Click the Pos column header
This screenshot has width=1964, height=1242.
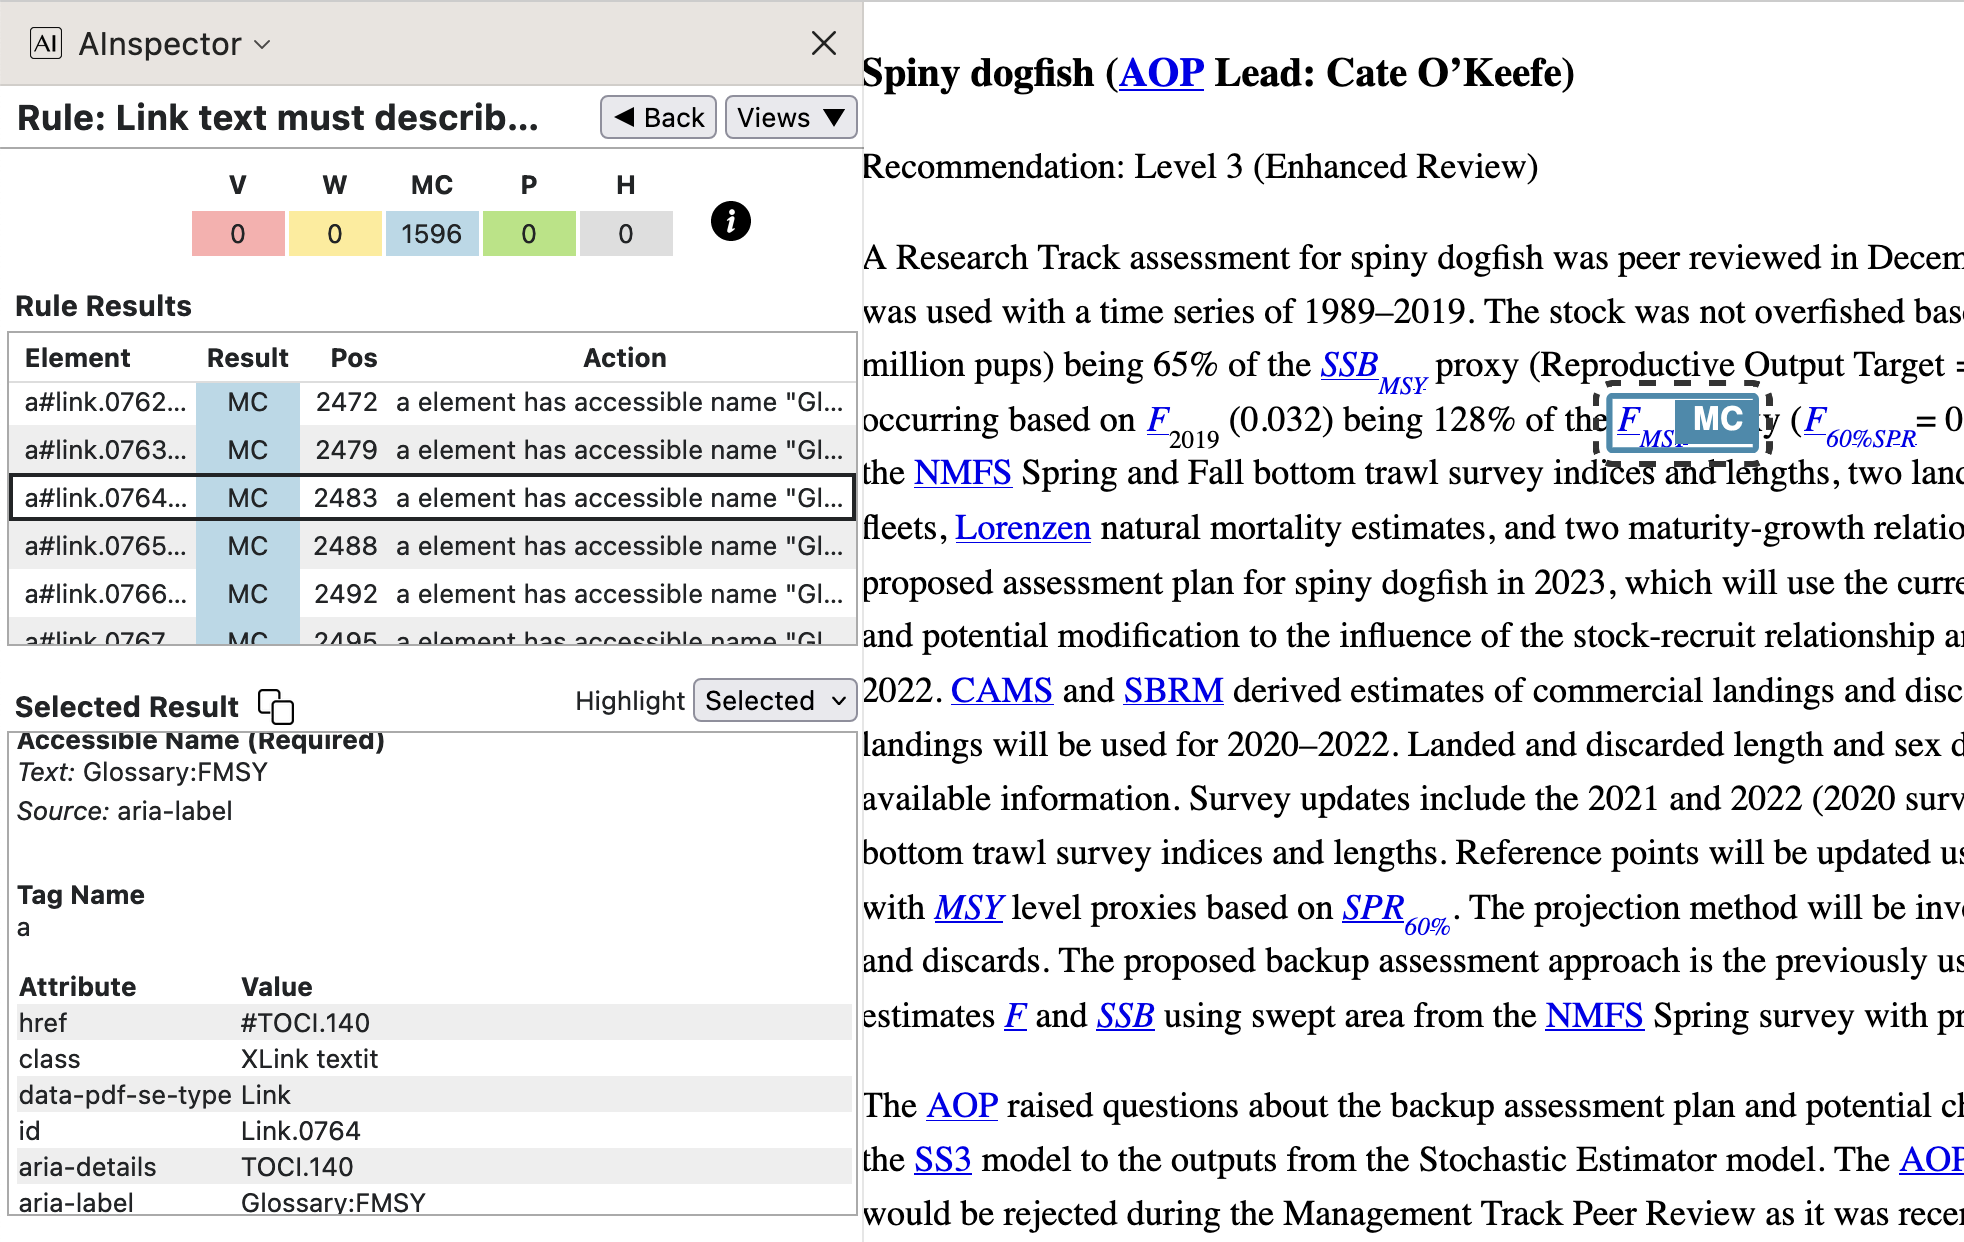[x=354, y=358]
